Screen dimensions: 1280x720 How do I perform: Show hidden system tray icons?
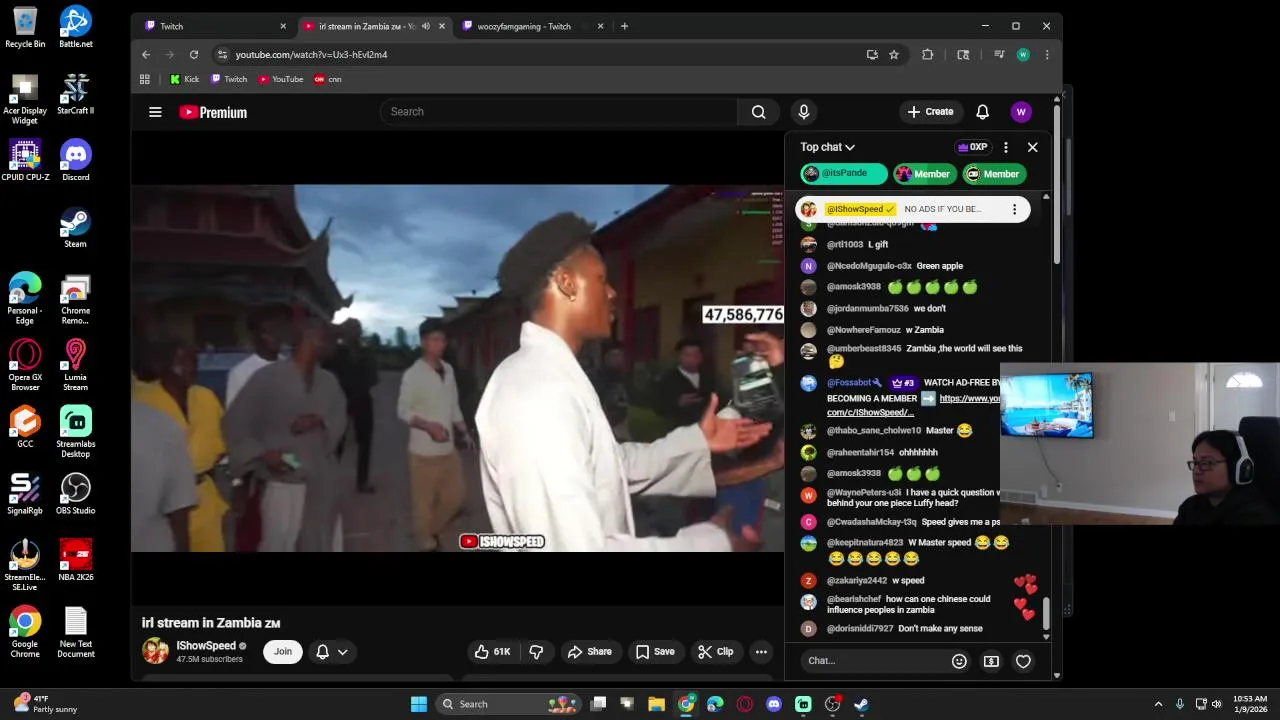(1158, 704)
